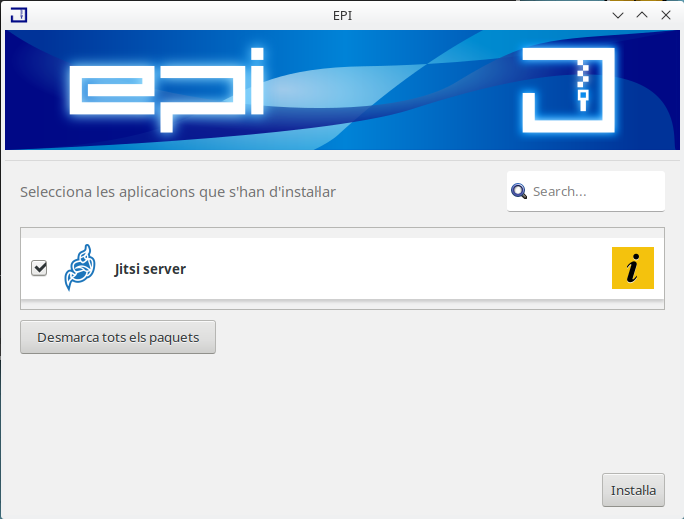Click the 'Selecciona les aplicacions' heading text

(178, 192)
